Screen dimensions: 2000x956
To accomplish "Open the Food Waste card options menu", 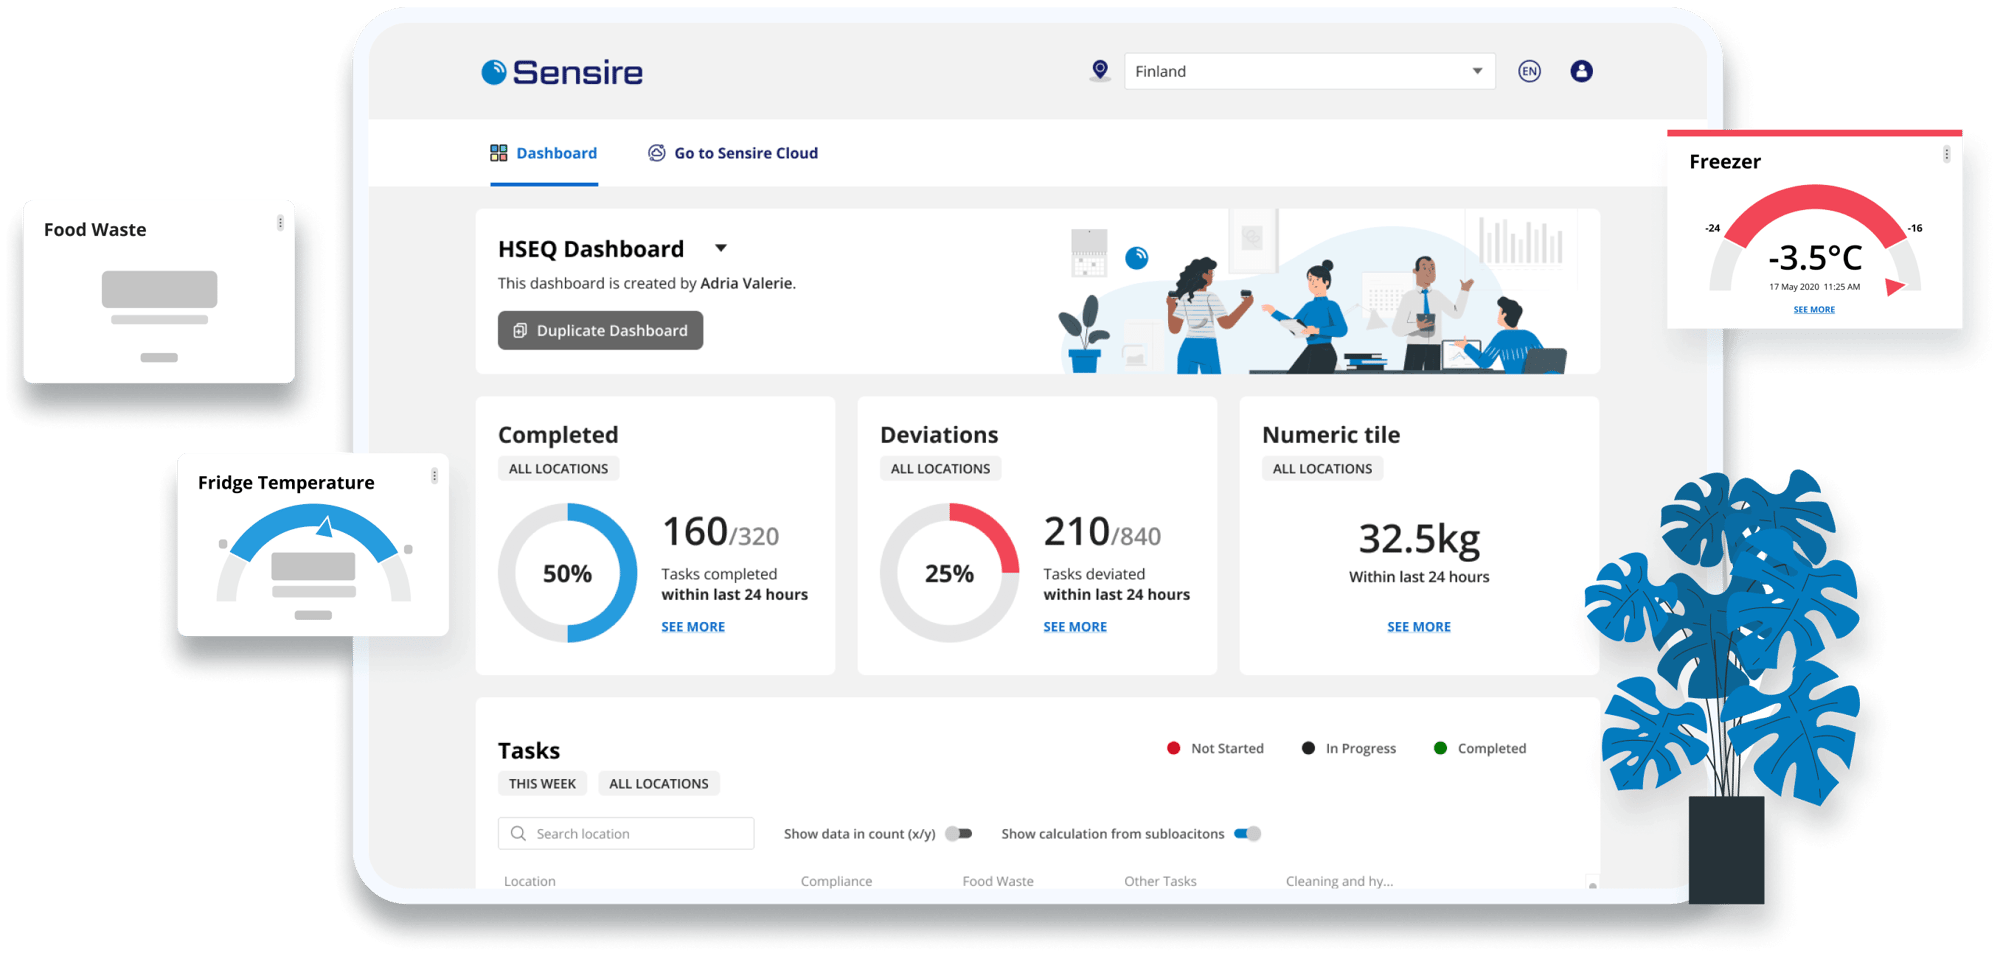I will (280, 223).
